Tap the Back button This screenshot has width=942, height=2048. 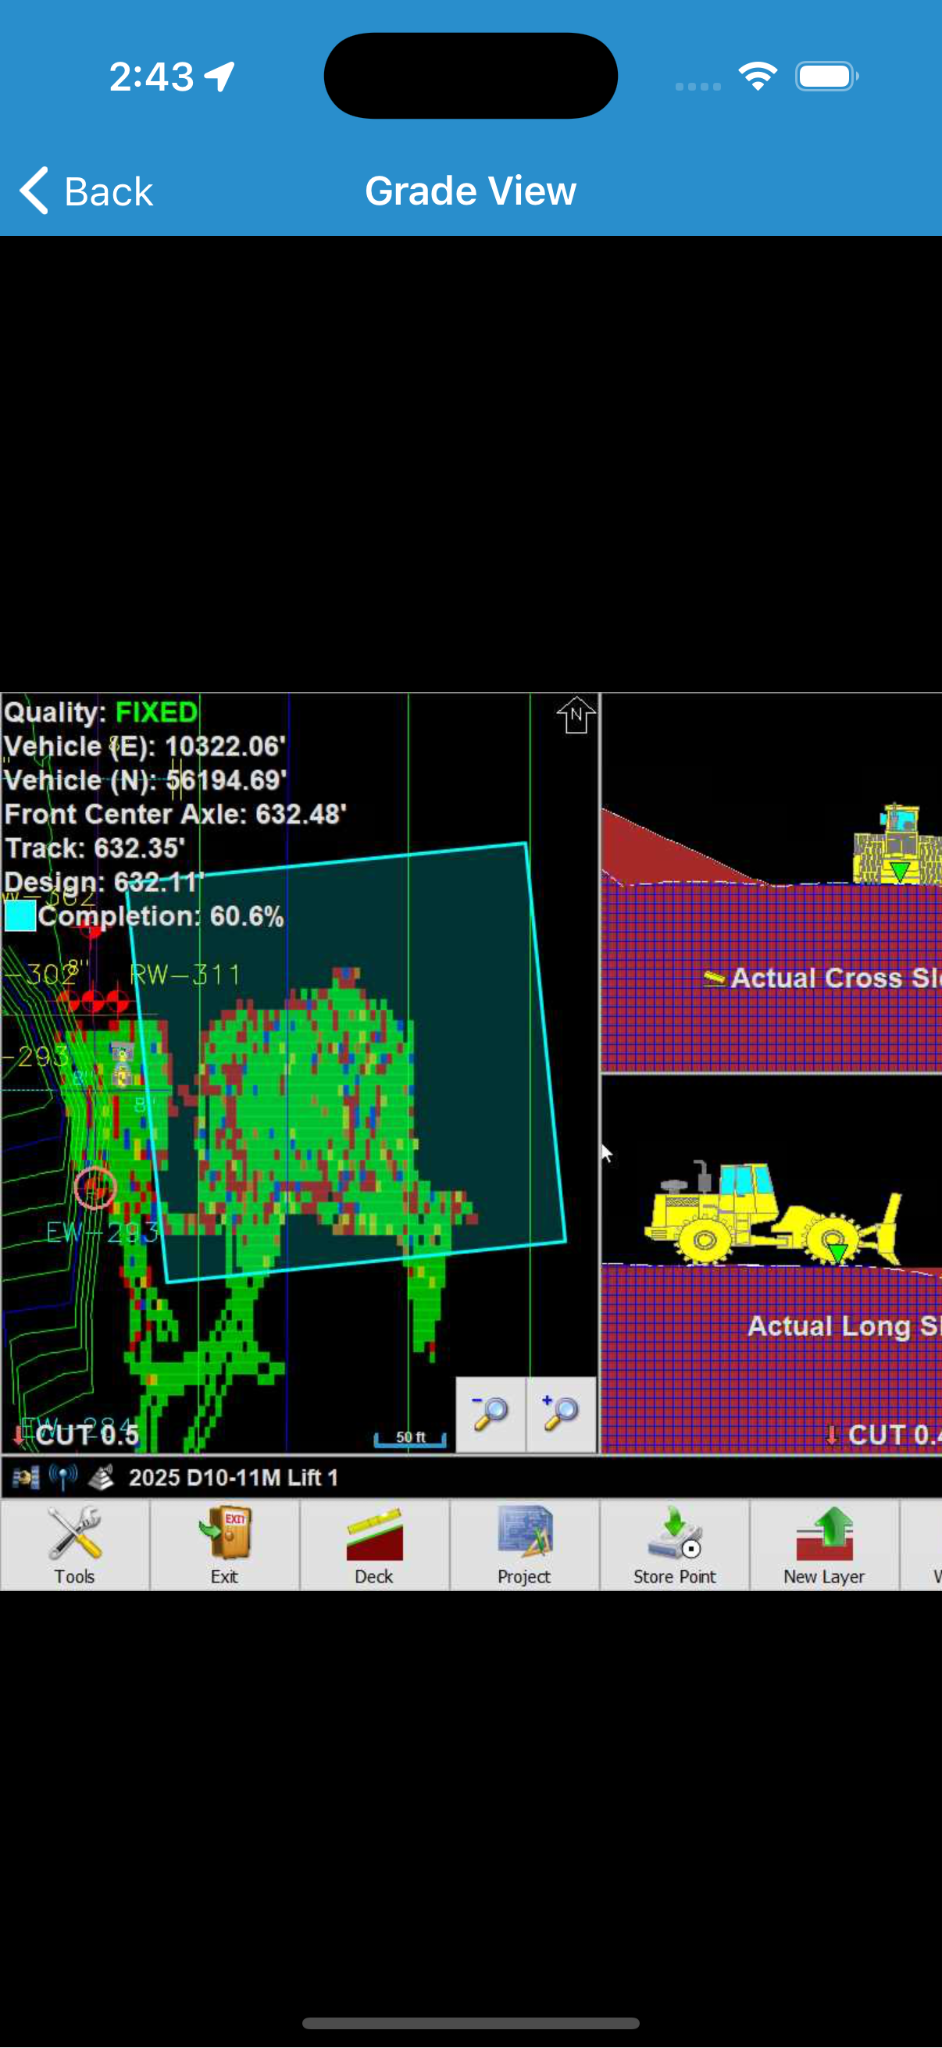(x=88, y=191)
